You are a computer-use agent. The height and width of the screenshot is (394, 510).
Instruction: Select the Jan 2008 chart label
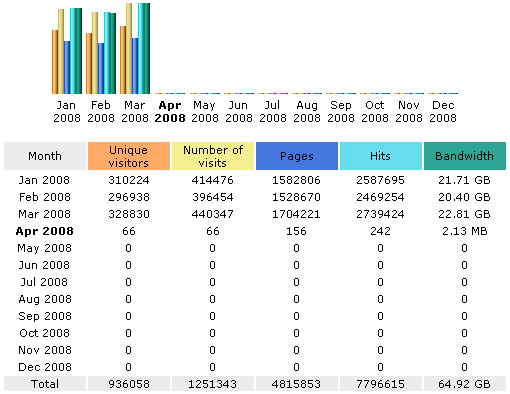point(67,111)
